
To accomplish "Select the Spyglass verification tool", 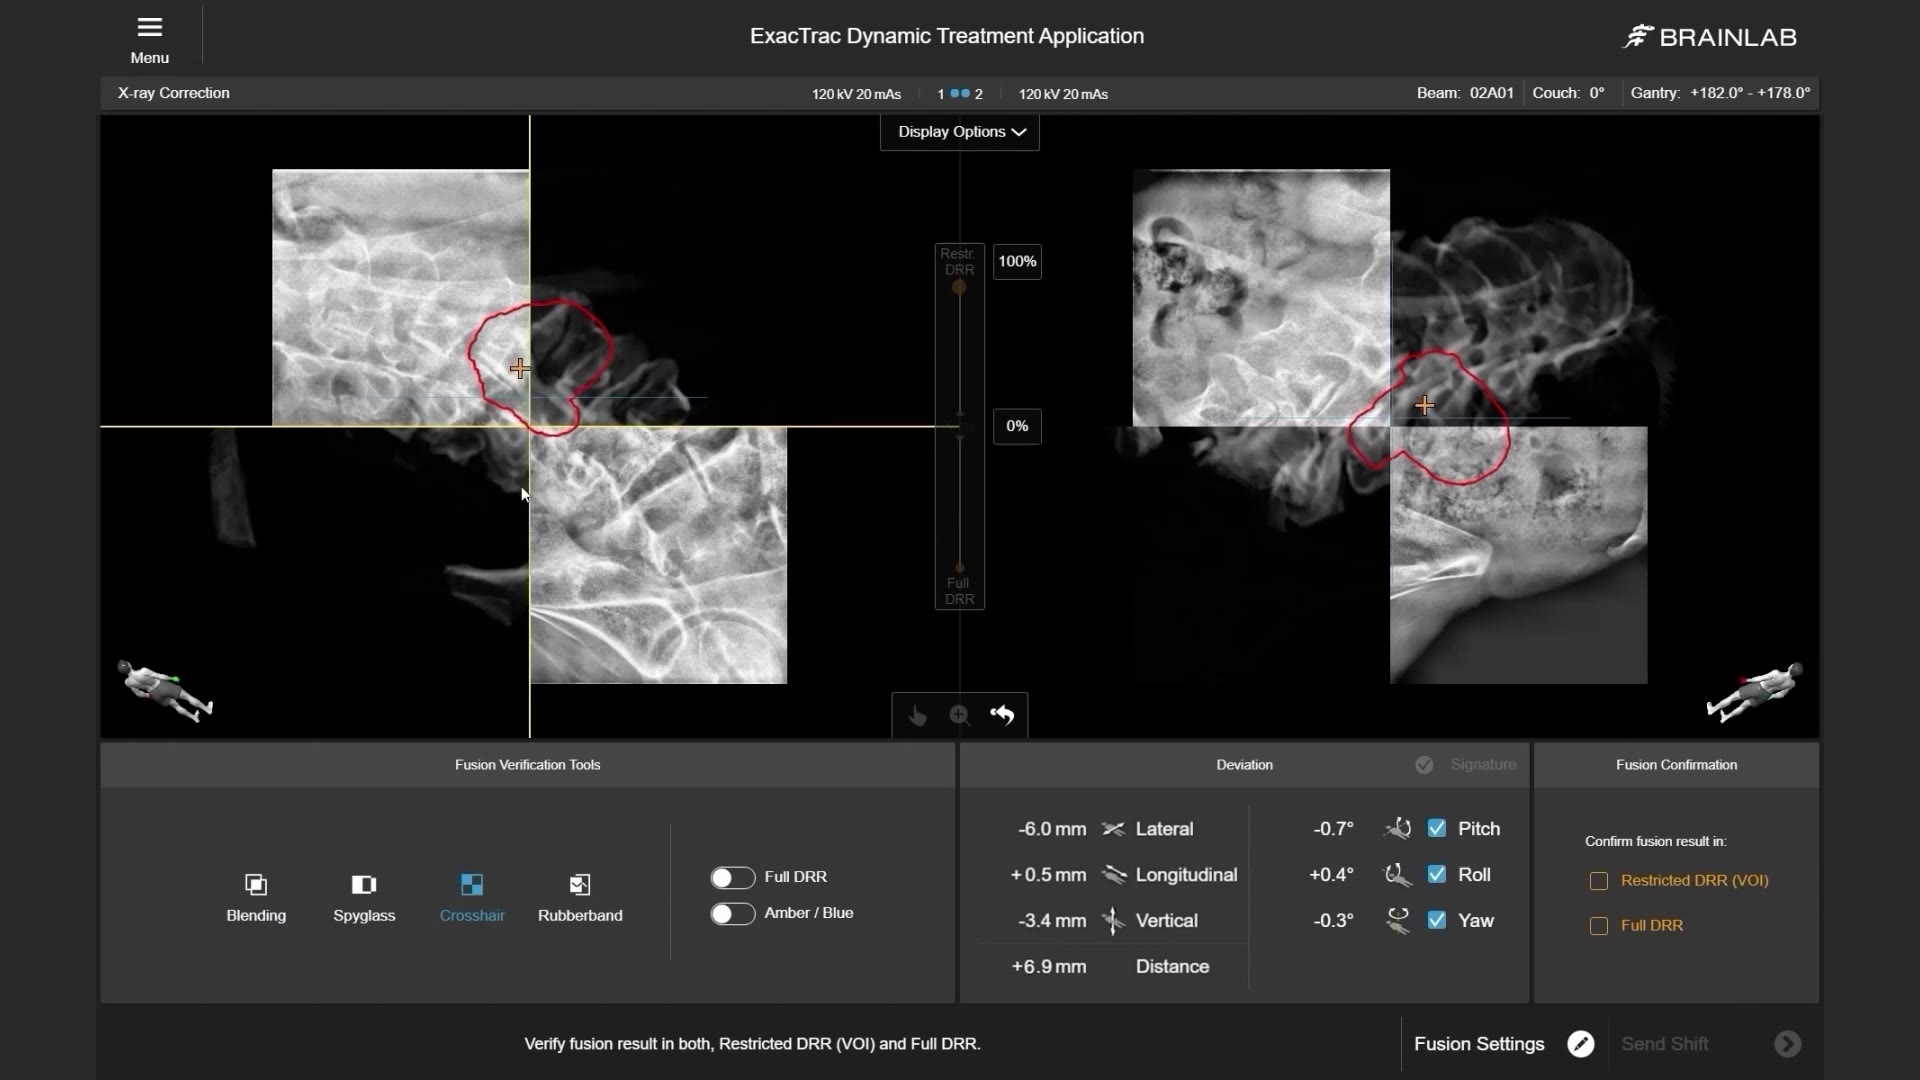I will tap(364, 897).
